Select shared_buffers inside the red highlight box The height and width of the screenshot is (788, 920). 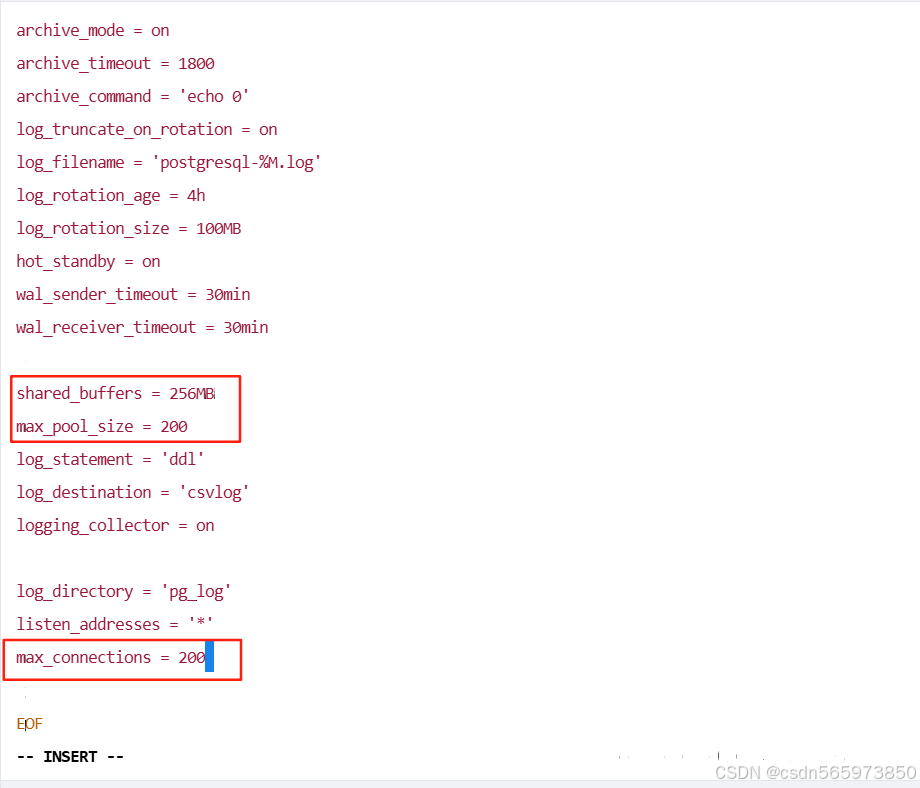click(x=78, y=393)
